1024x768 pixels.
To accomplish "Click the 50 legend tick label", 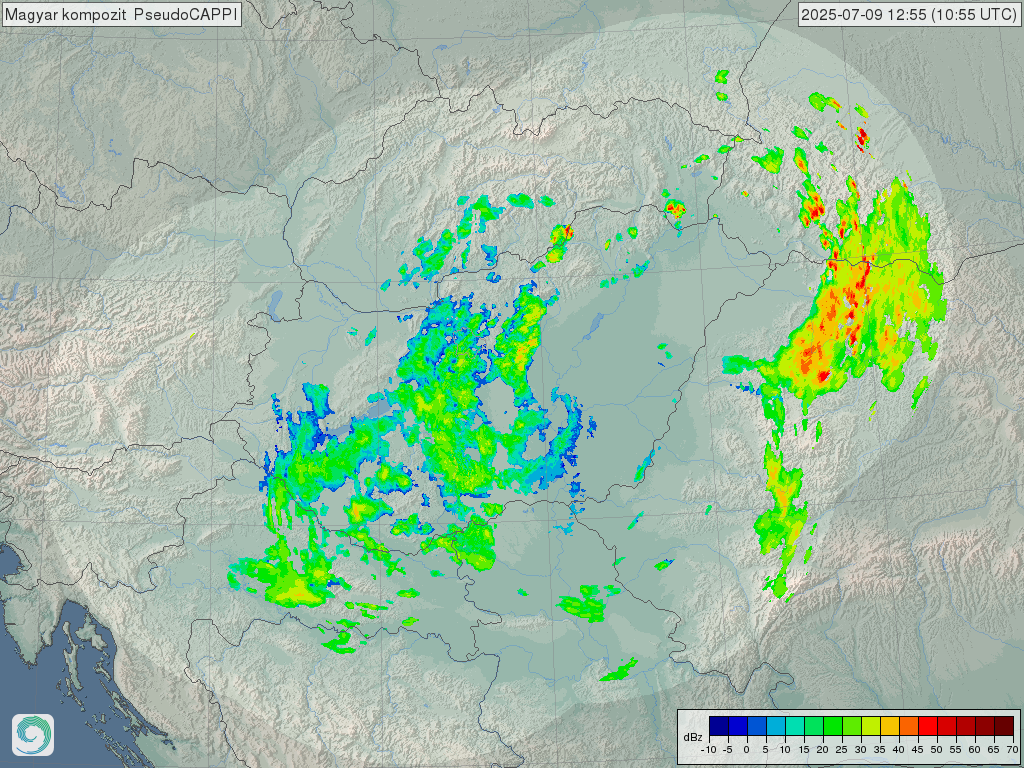I will tap(936, 750).
